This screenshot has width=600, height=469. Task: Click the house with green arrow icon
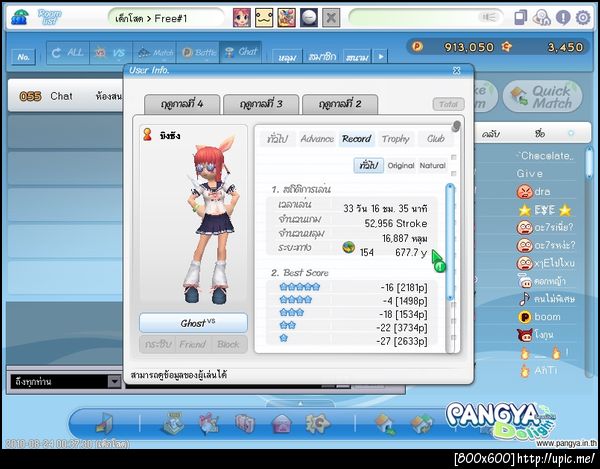pos(385,423)
